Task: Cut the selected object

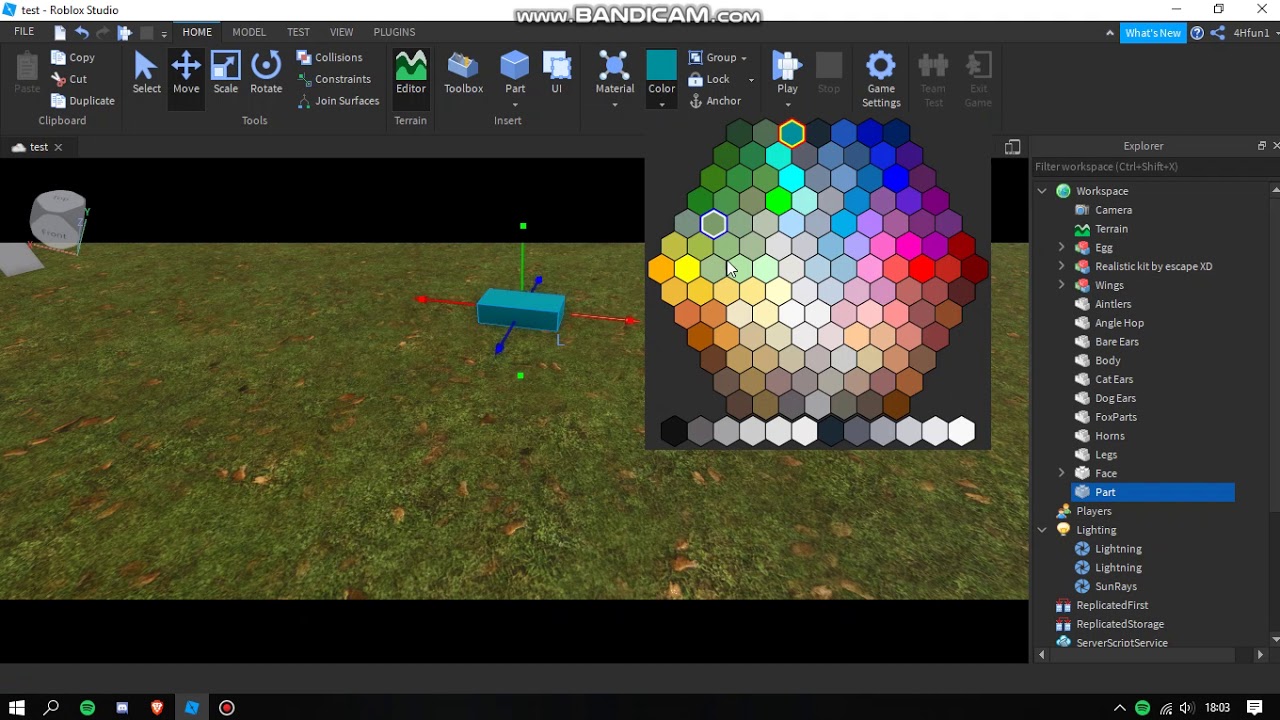Action: coord(69,79)
